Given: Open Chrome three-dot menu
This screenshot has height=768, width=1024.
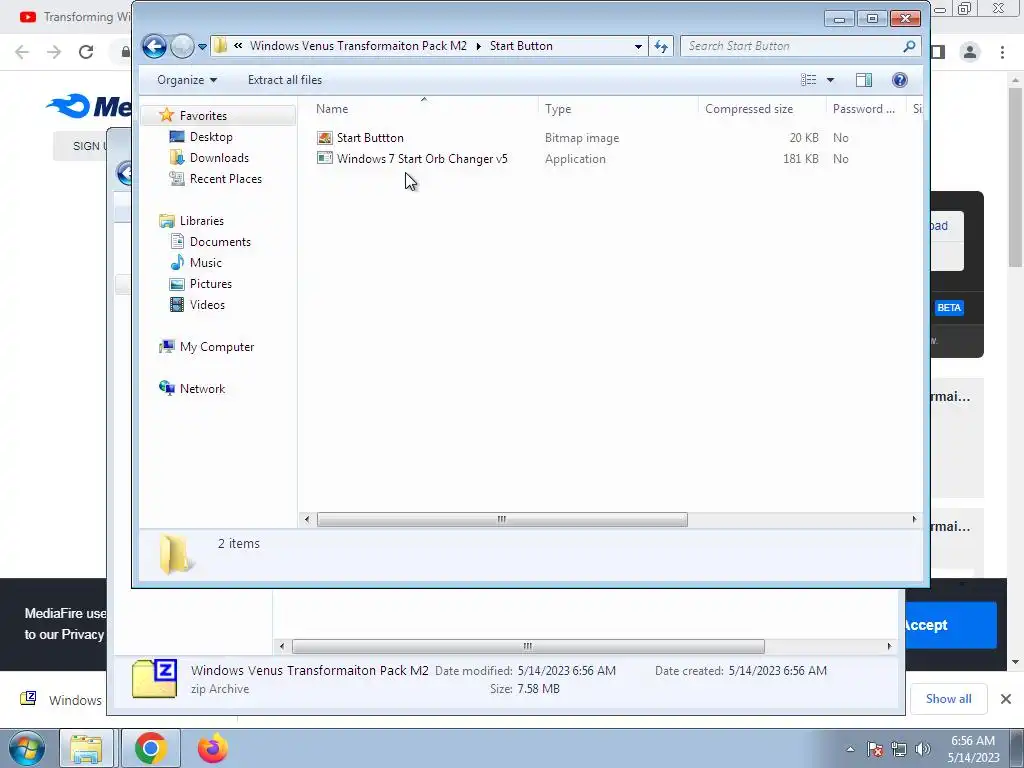Looking at the screenshot, I should [1002, 52].
